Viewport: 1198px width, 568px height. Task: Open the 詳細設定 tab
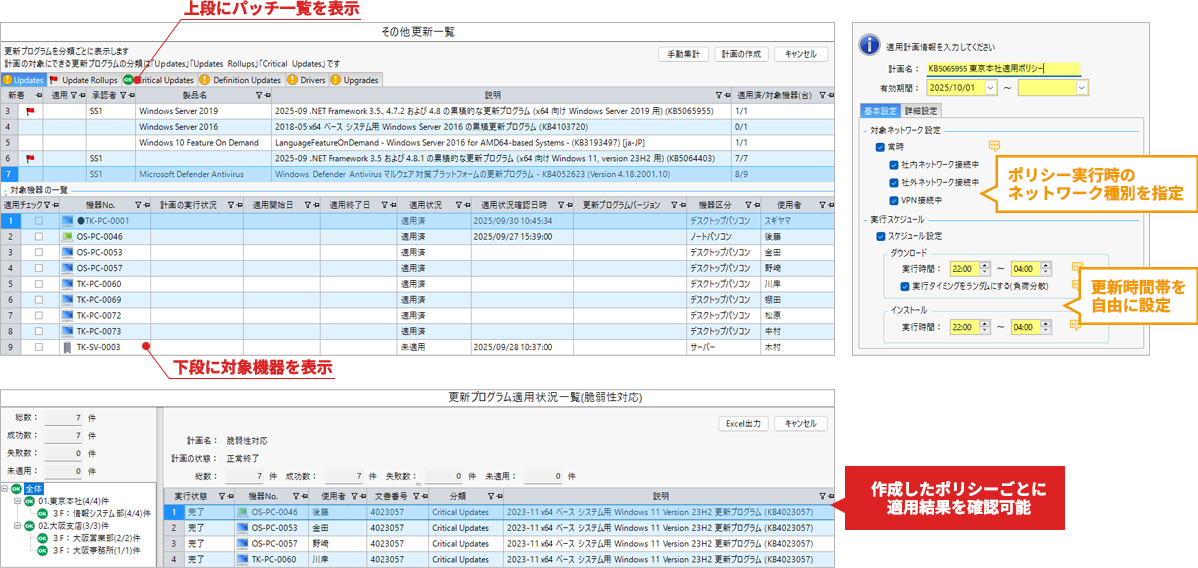[x=921, y=111]
